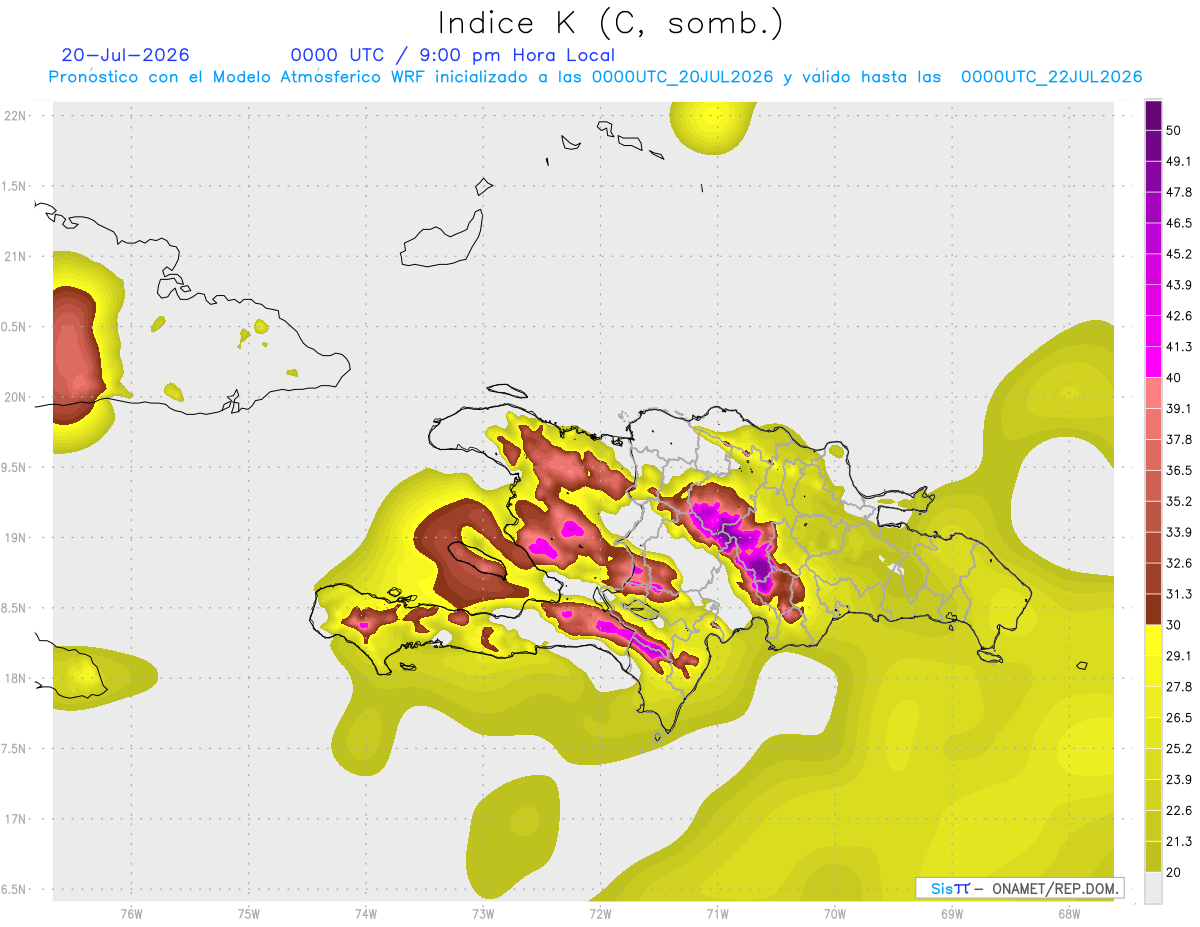Screen dimensions: 1200x927
Task: Click the colorbar label "41.3"
Action: coord(1179,347)
